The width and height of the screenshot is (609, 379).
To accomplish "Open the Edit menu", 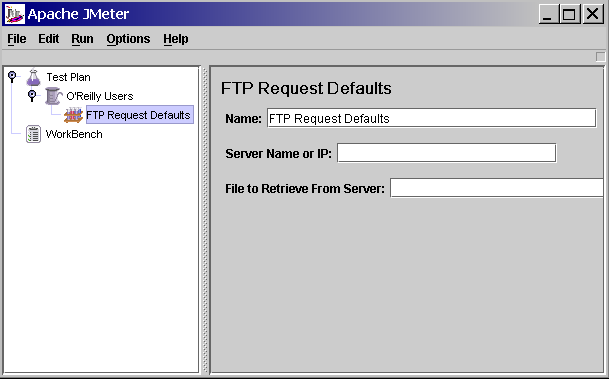I will [49, 39].
